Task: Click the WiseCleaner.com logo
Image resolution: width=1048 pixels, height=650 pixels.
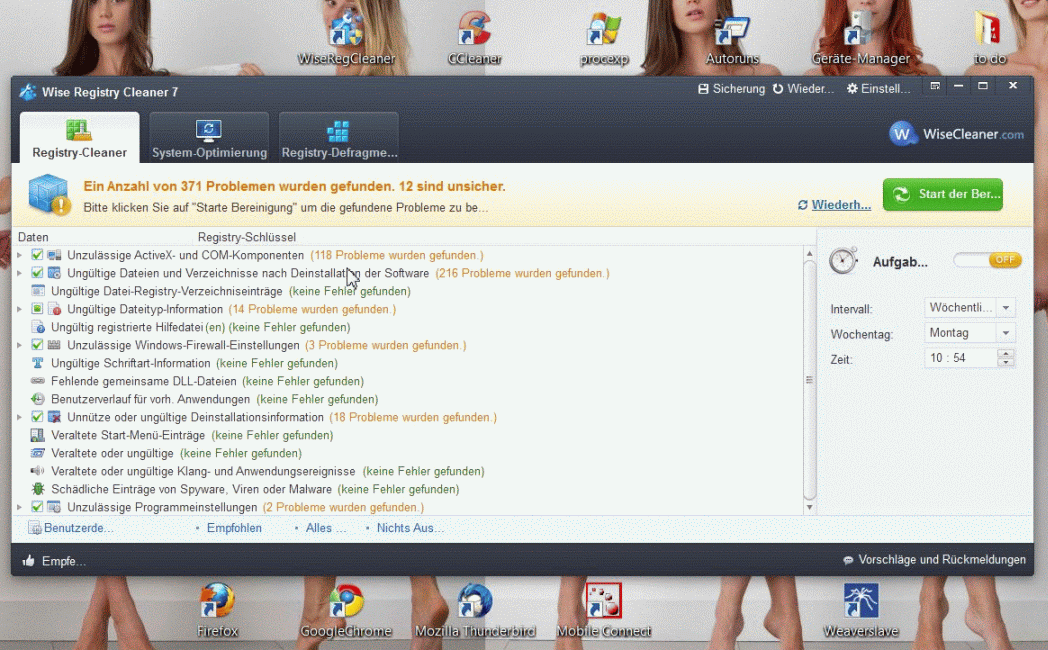Action: 956,134
